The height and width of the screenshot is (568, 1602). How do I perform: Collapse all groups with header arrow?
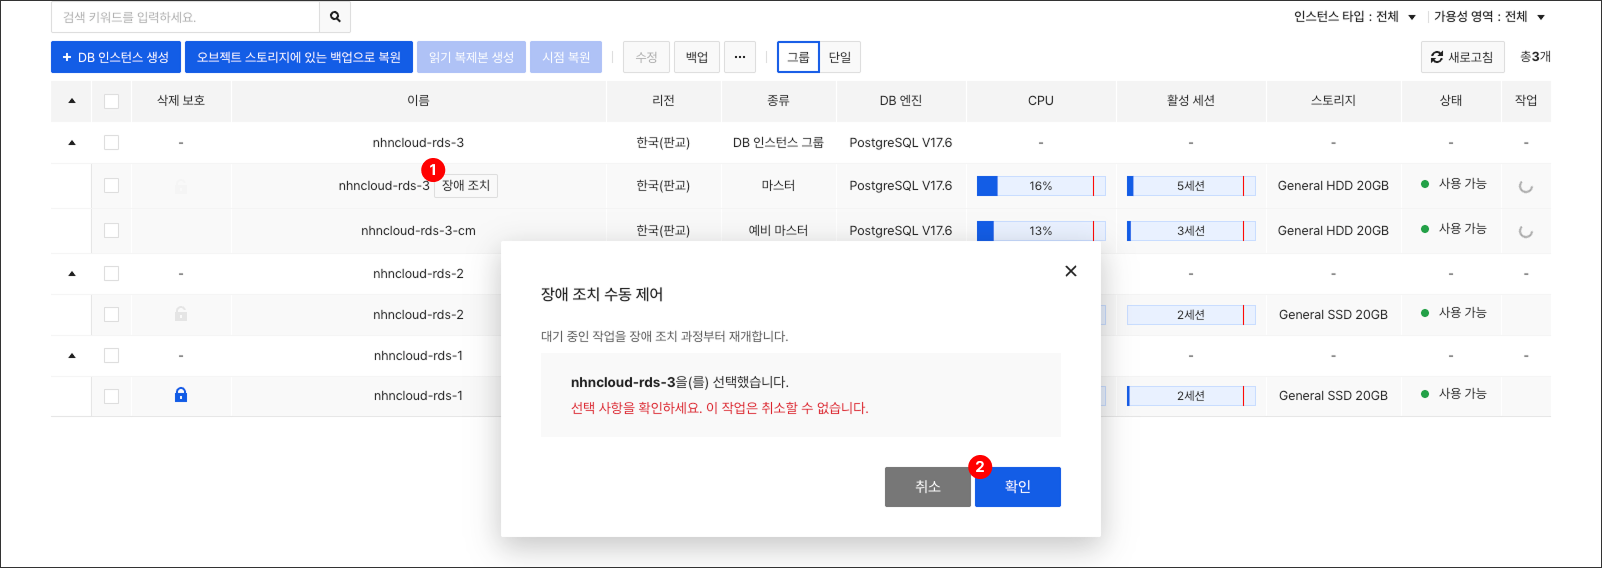[72, 101]
